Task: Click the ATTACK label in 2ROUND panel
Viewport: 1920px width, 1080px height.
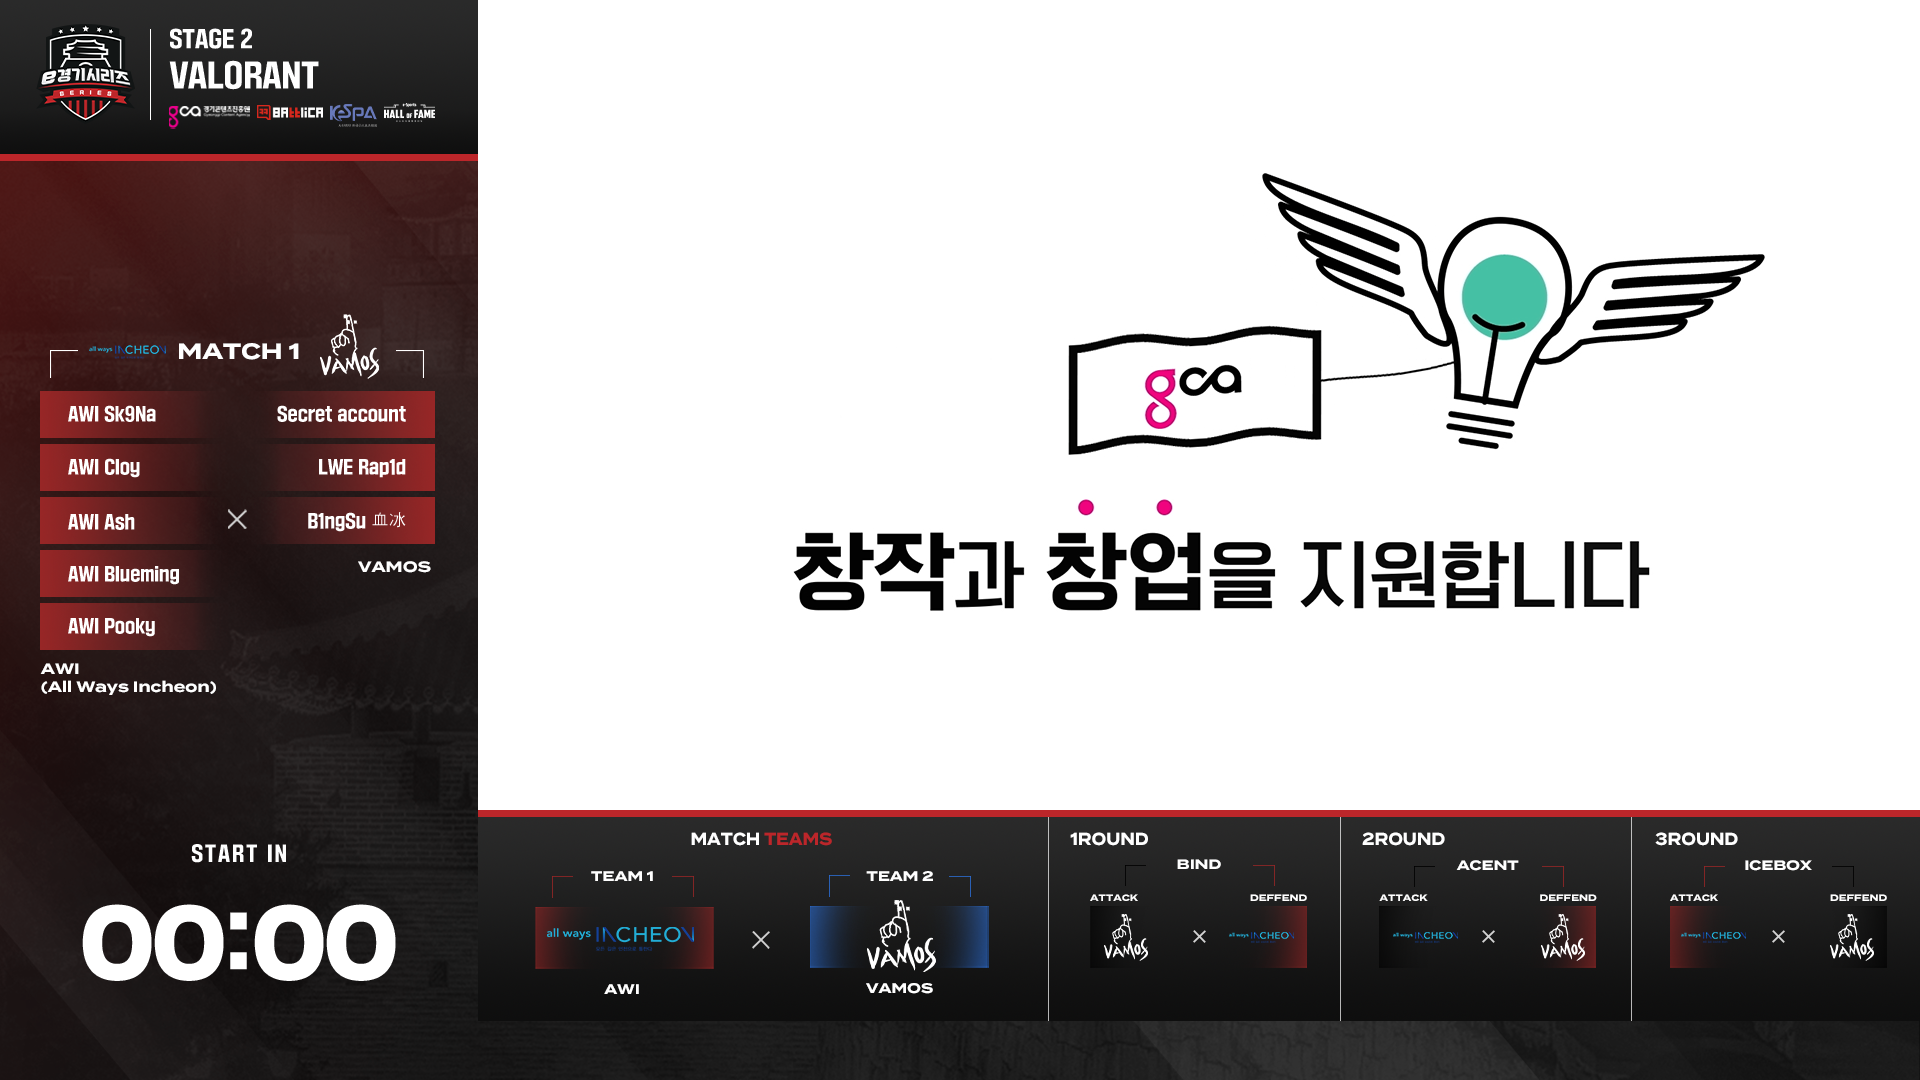Action: (1403, 898)
